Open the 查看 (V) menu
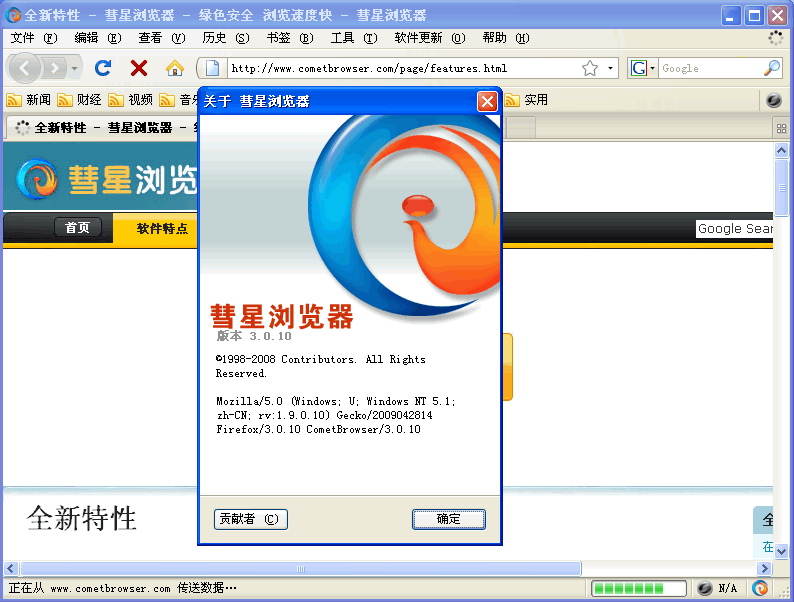This screenshot has height=602, width=794. click(162, 38)
